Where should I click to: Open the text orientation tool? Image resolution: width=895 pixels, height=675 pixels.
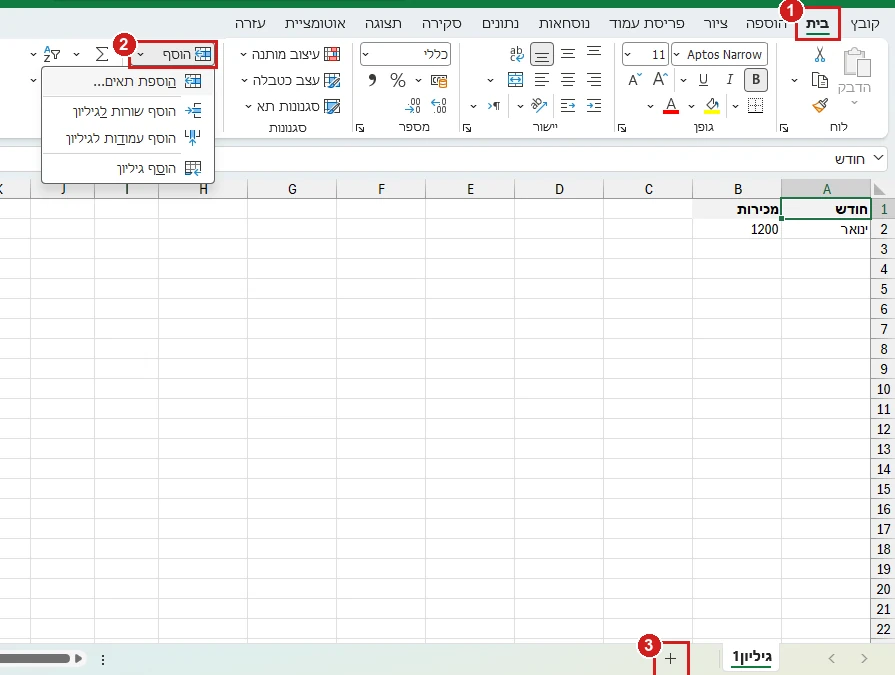pyautogui.click(x=538, y=106)
